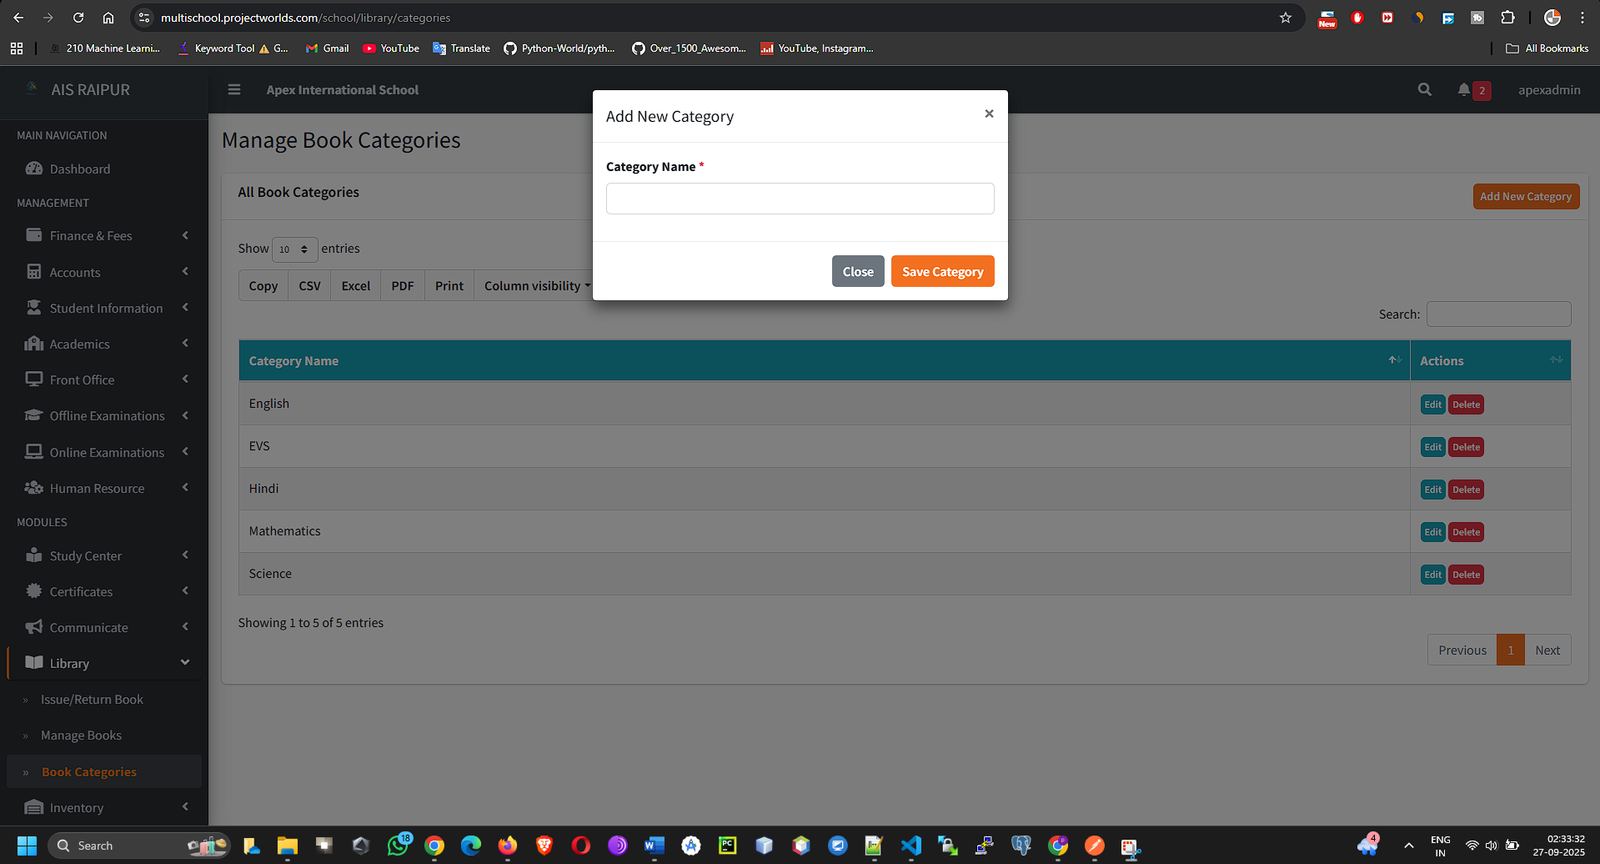This screenshot has height=864, width=1600.
Task: Open Manage Books in sidebar
Action: coord(81,736)
